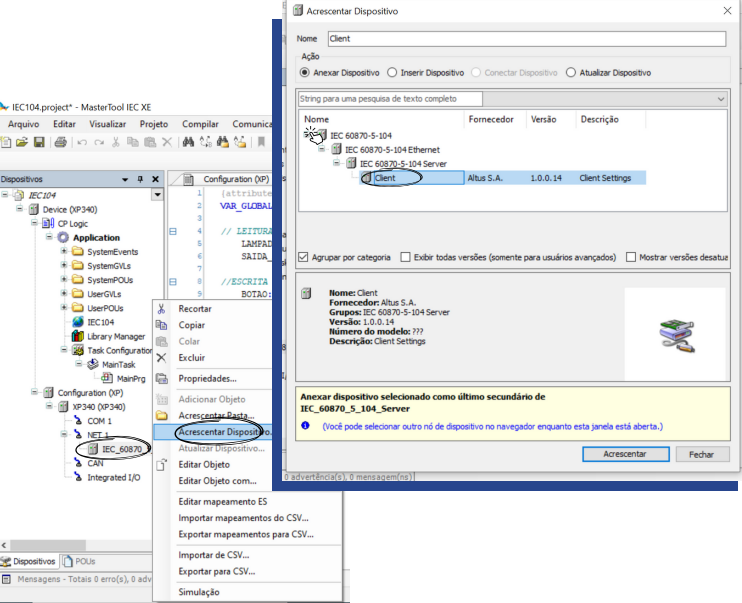Open the Projeto menu
742x603 pixels.
153,124
